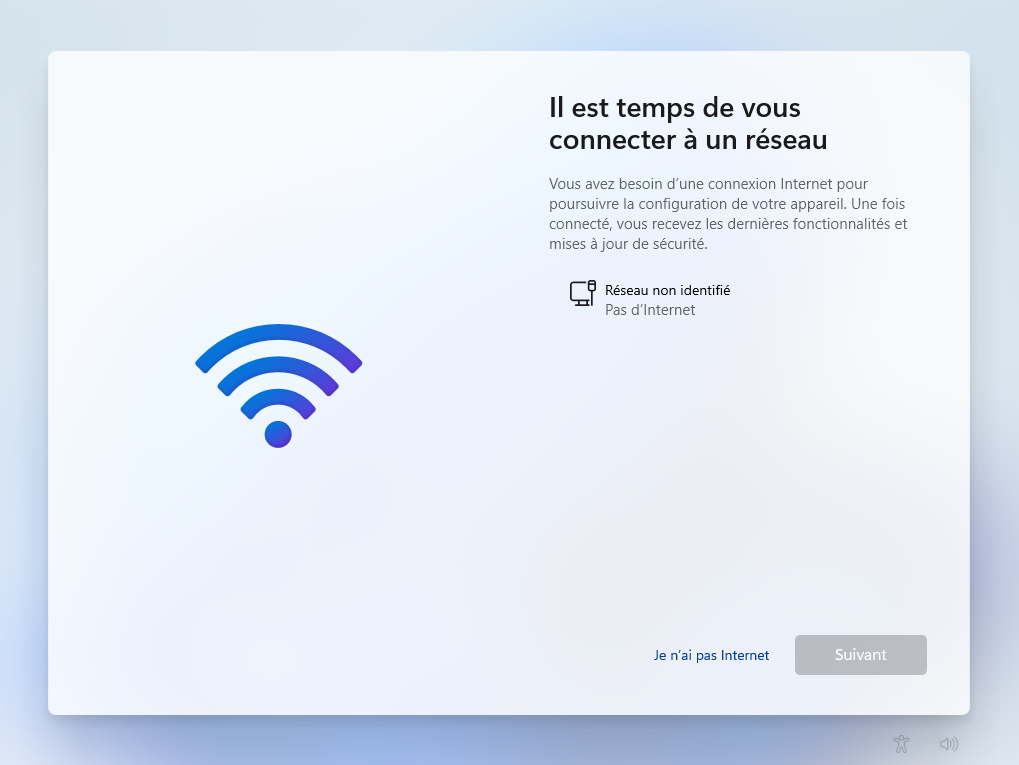
Task: Click the dot at the base of the Wi-Fi symbol
Action: [x=278, y=434]
